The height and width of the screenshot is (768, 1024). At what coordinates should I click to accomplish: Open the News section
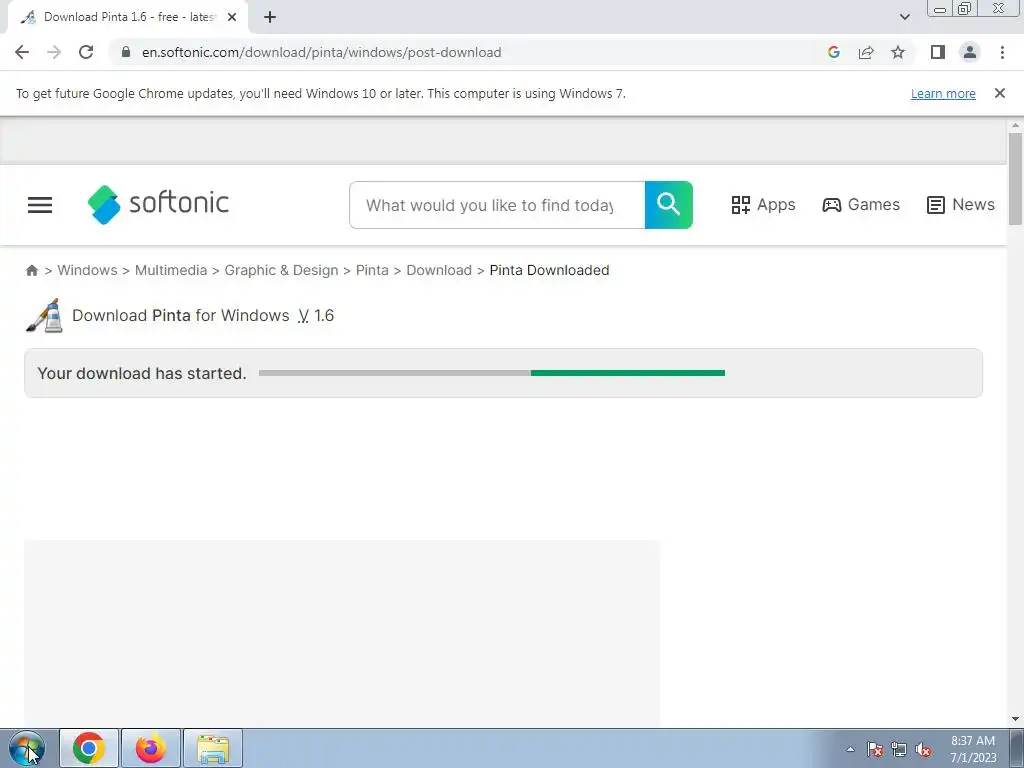click(961, 204)
